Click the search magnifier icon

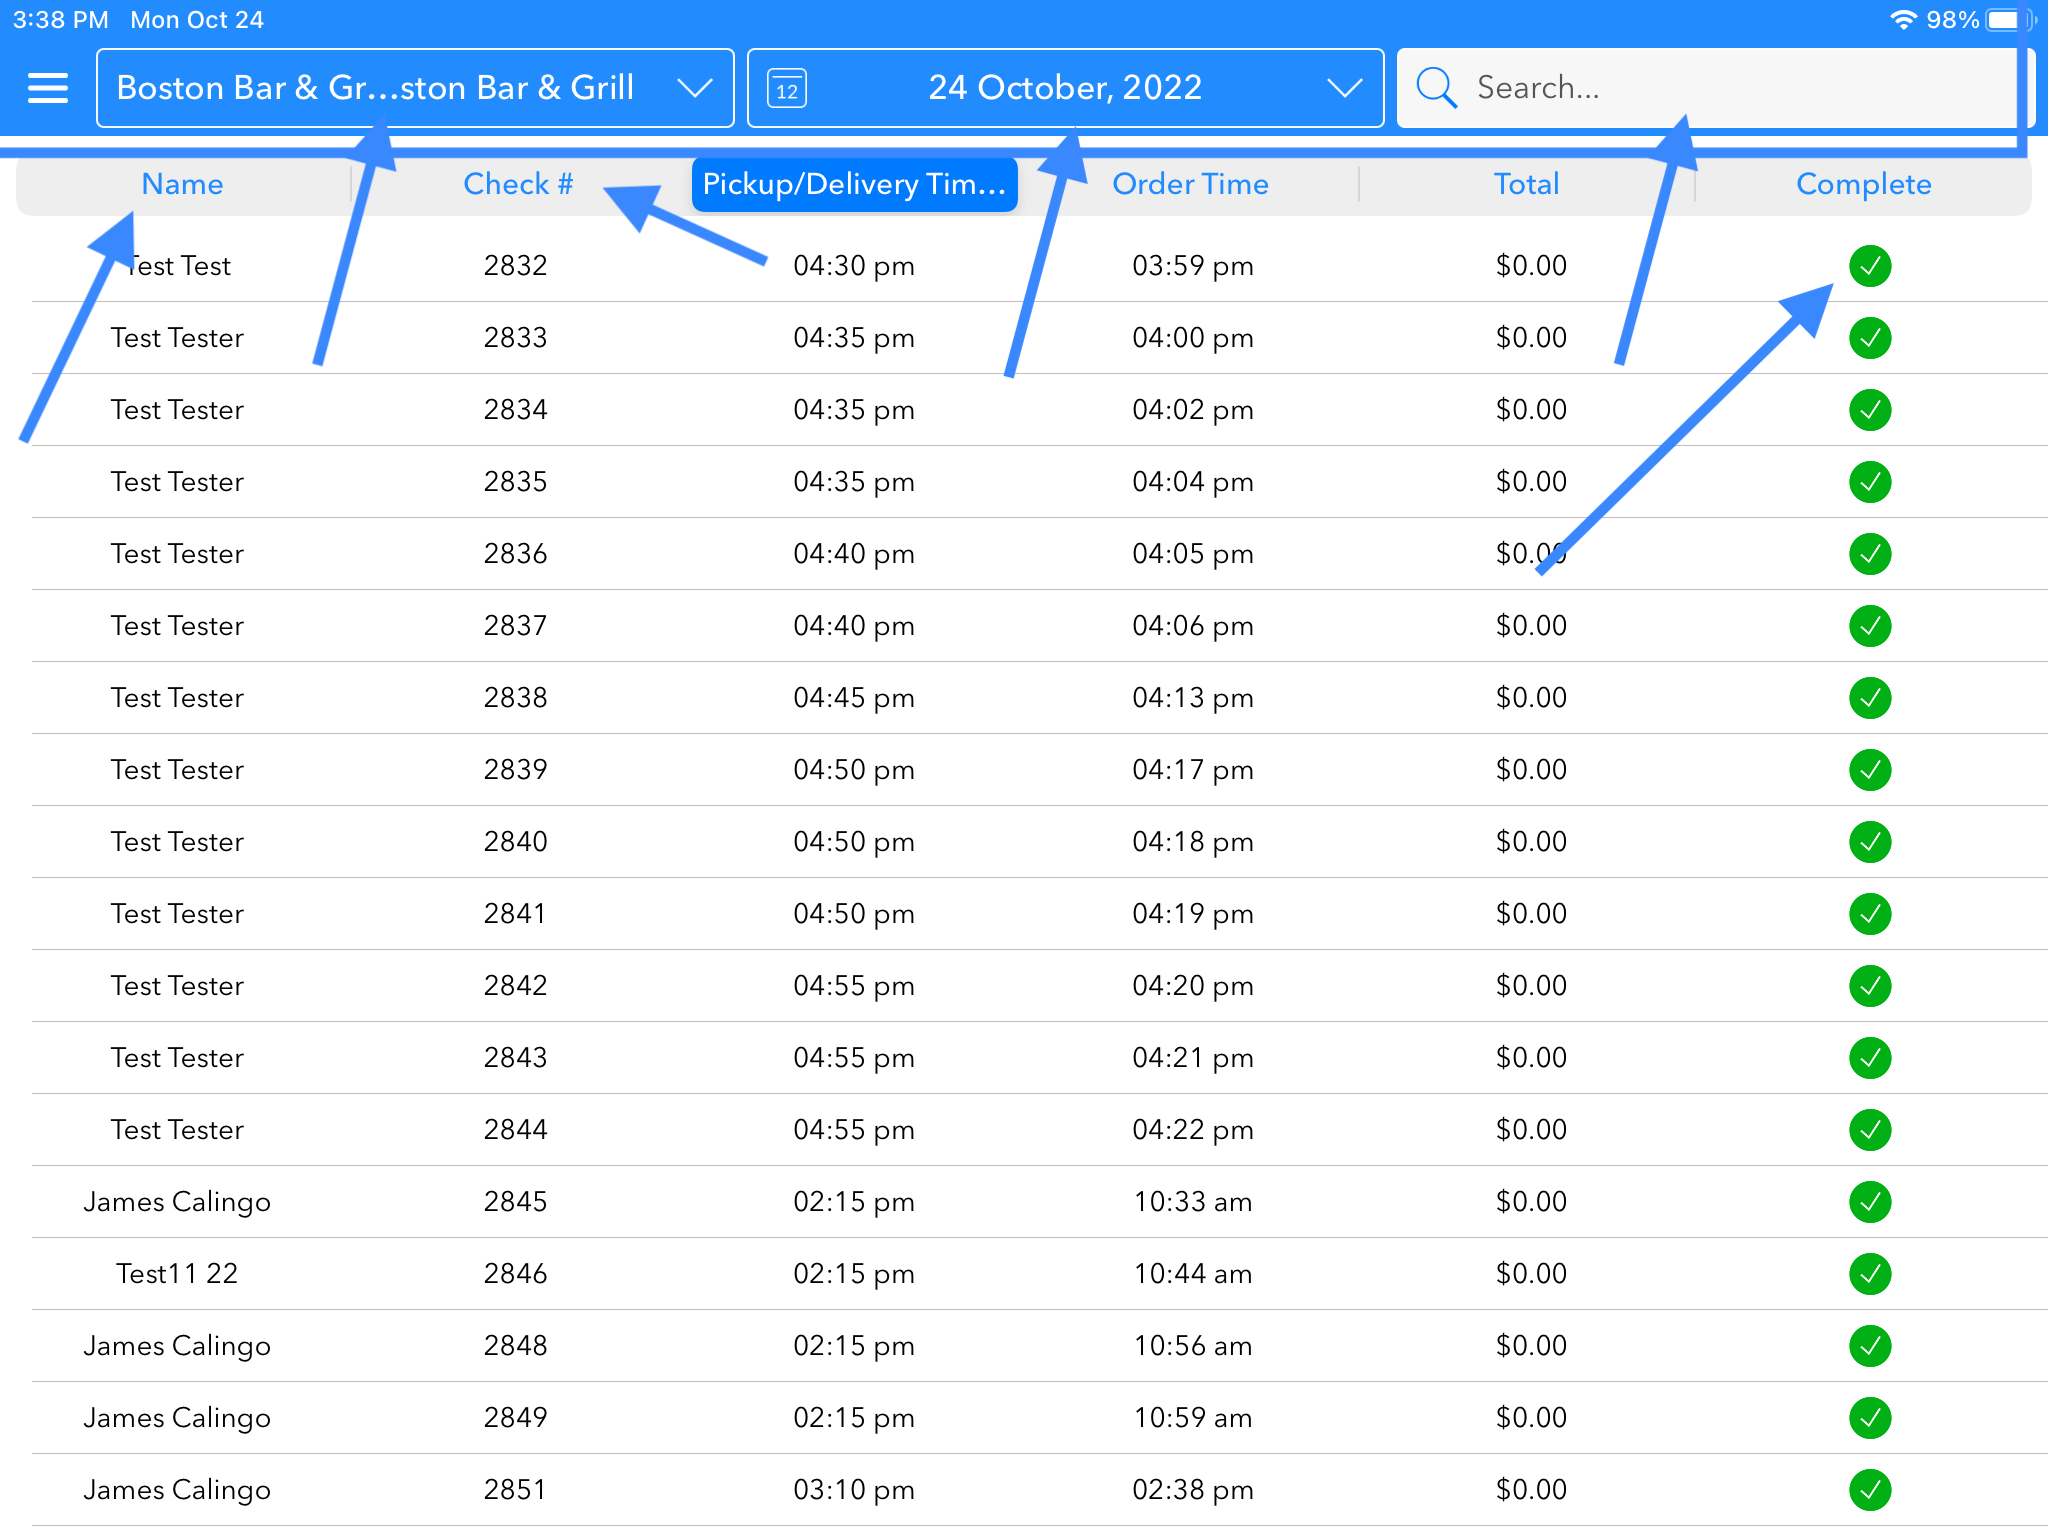click(x=1436, y=88)
